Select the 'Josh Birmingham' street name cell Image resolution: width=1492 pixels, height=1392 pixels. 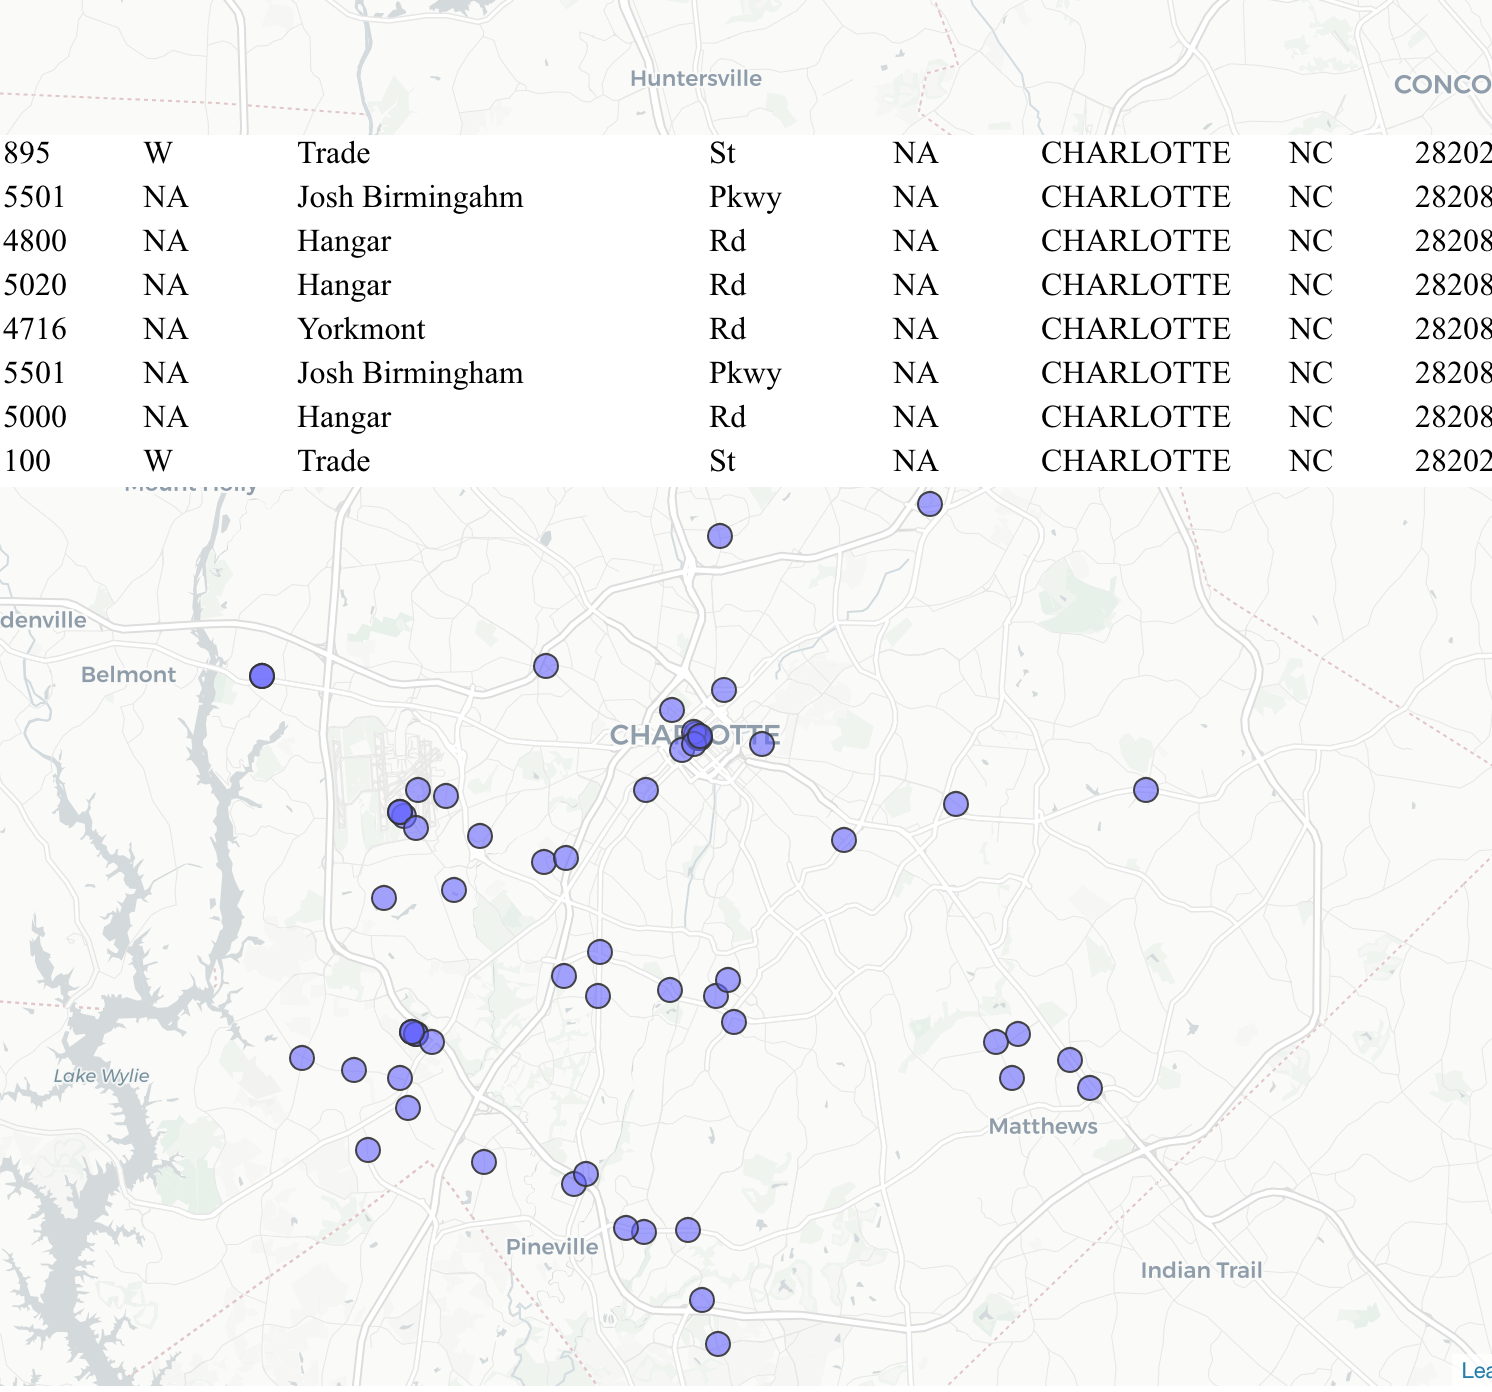410,373
